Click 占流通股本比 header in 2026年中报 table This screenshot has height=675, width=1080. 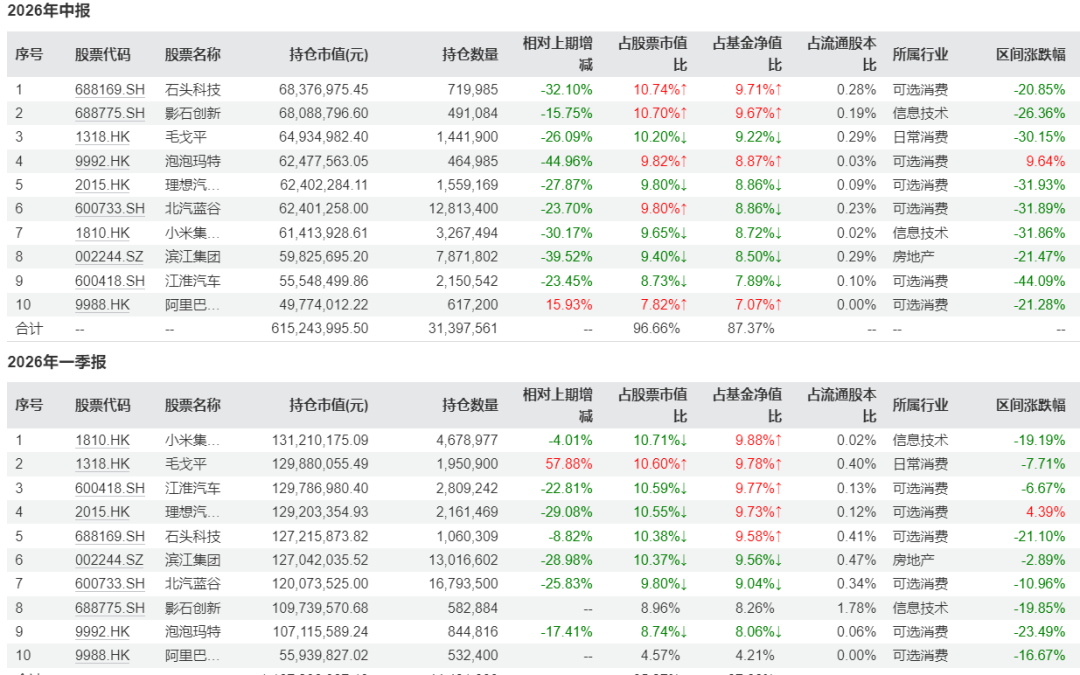coord(842,54)
